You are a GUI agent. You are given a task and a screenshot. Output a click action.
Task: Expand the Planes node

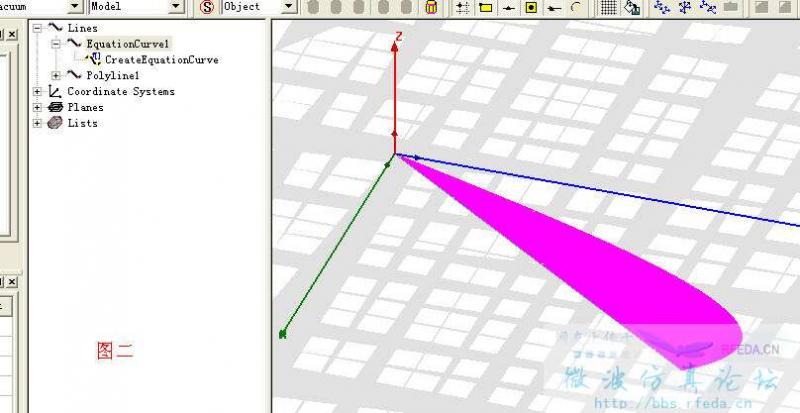37,108
